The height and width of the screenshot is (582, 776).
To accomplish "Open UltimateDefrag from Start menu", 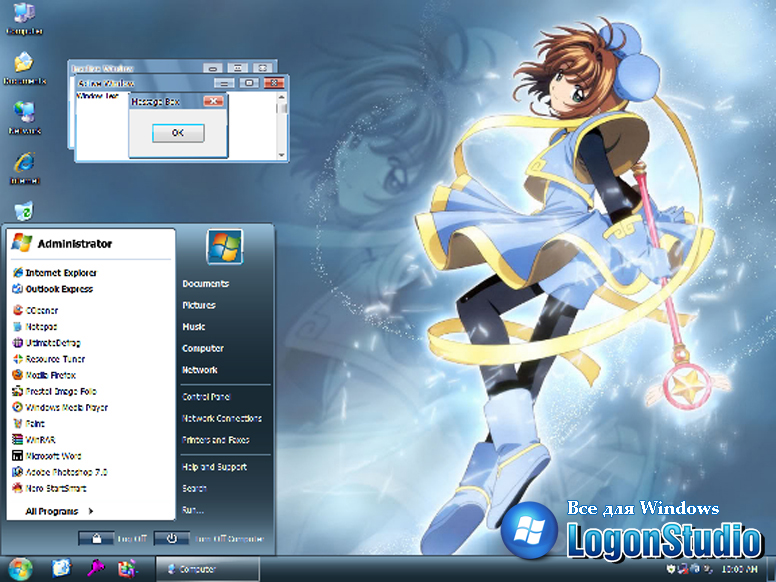I will pos(47,342).
